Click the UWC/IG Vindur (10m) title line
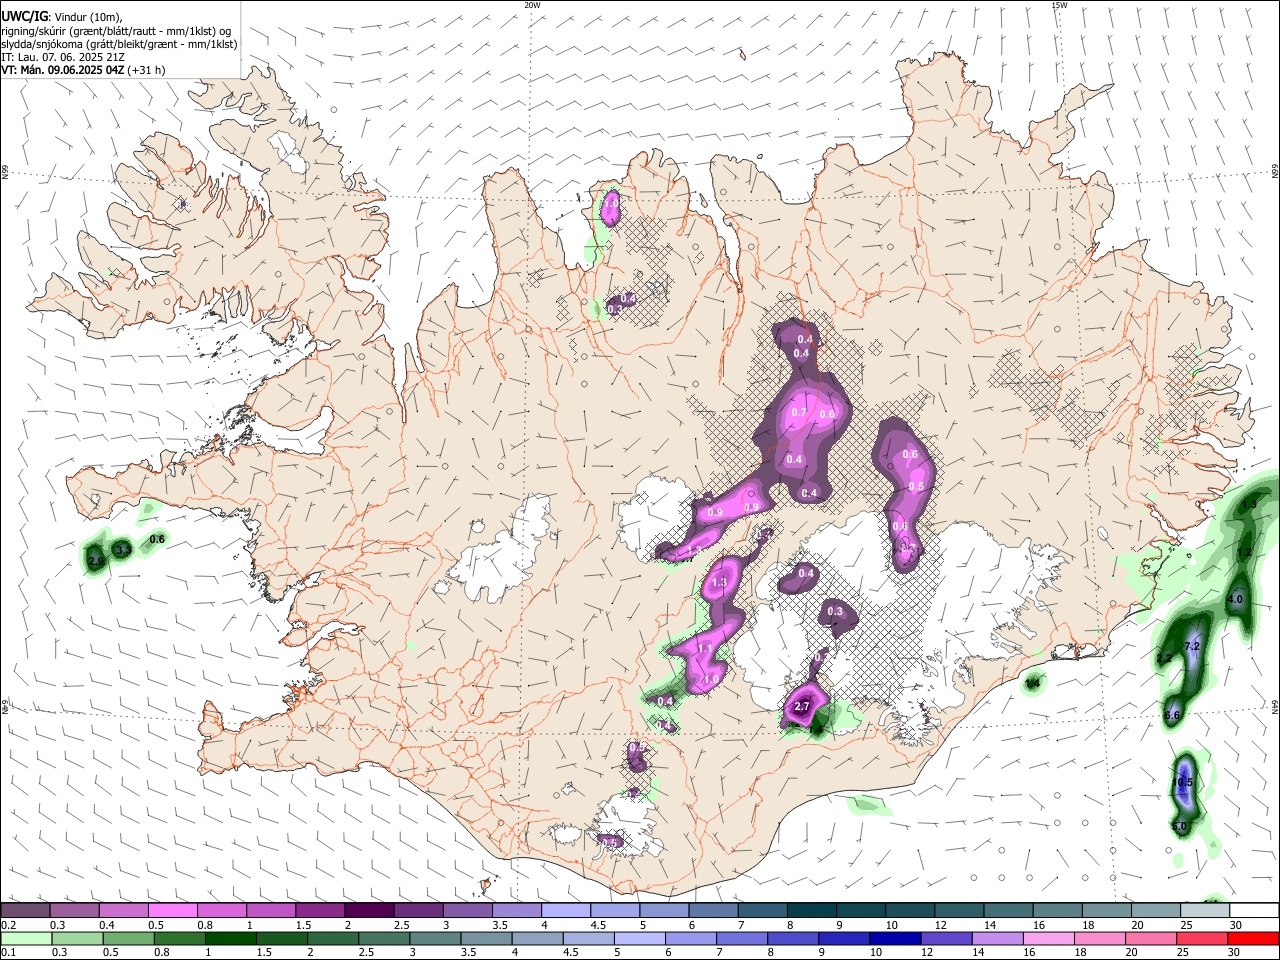The image size is (1280, 960). 62,17
